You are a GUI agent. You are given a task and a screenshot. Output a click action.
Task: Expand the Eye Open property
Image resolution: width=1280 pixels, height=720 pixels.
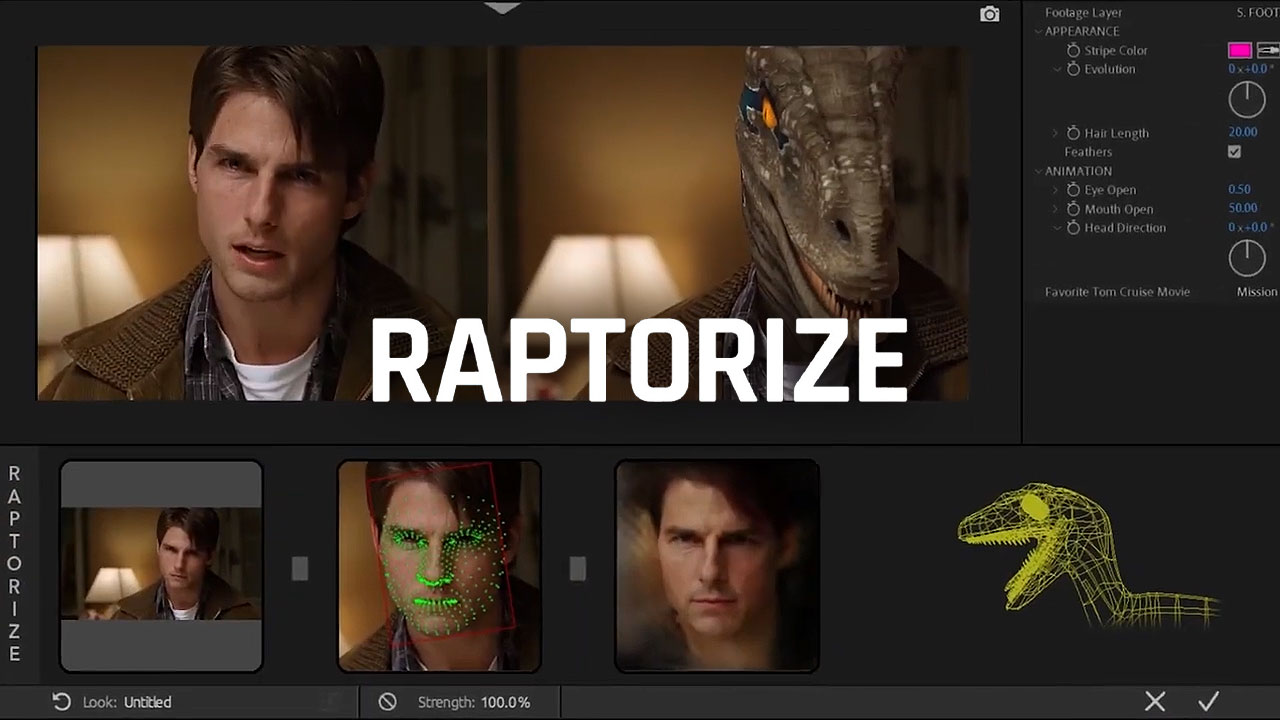(1055, 190)
